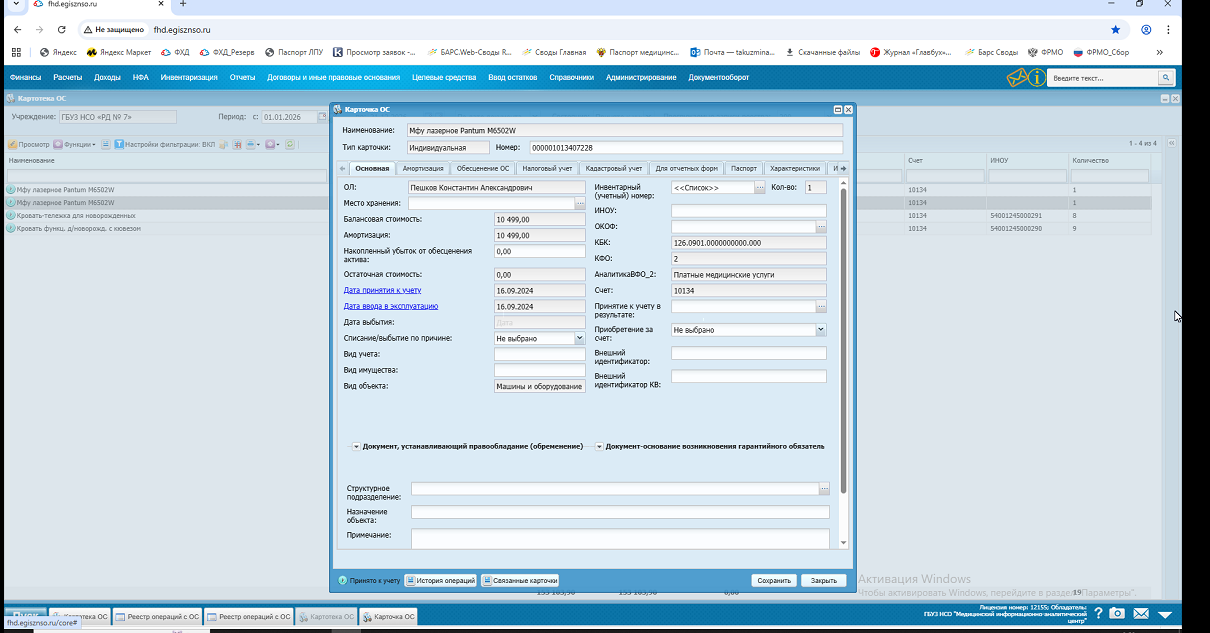1210x633 pixels.
Task: Click the ellipsis button next to Инвентарный номер list
Action: pos(760,187)
